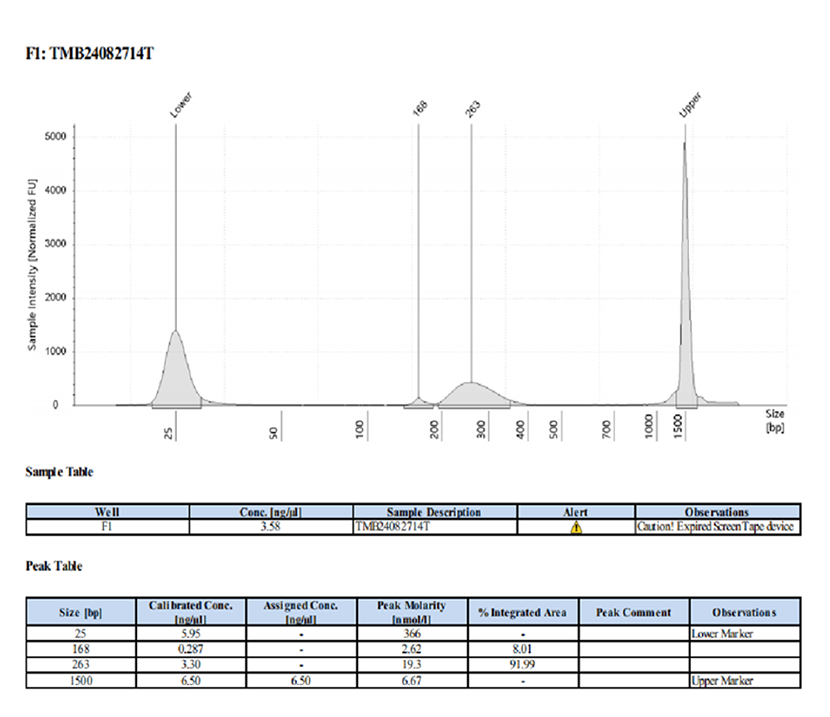Select the report title 'F1: TMB24082714T'

(89, 53)
